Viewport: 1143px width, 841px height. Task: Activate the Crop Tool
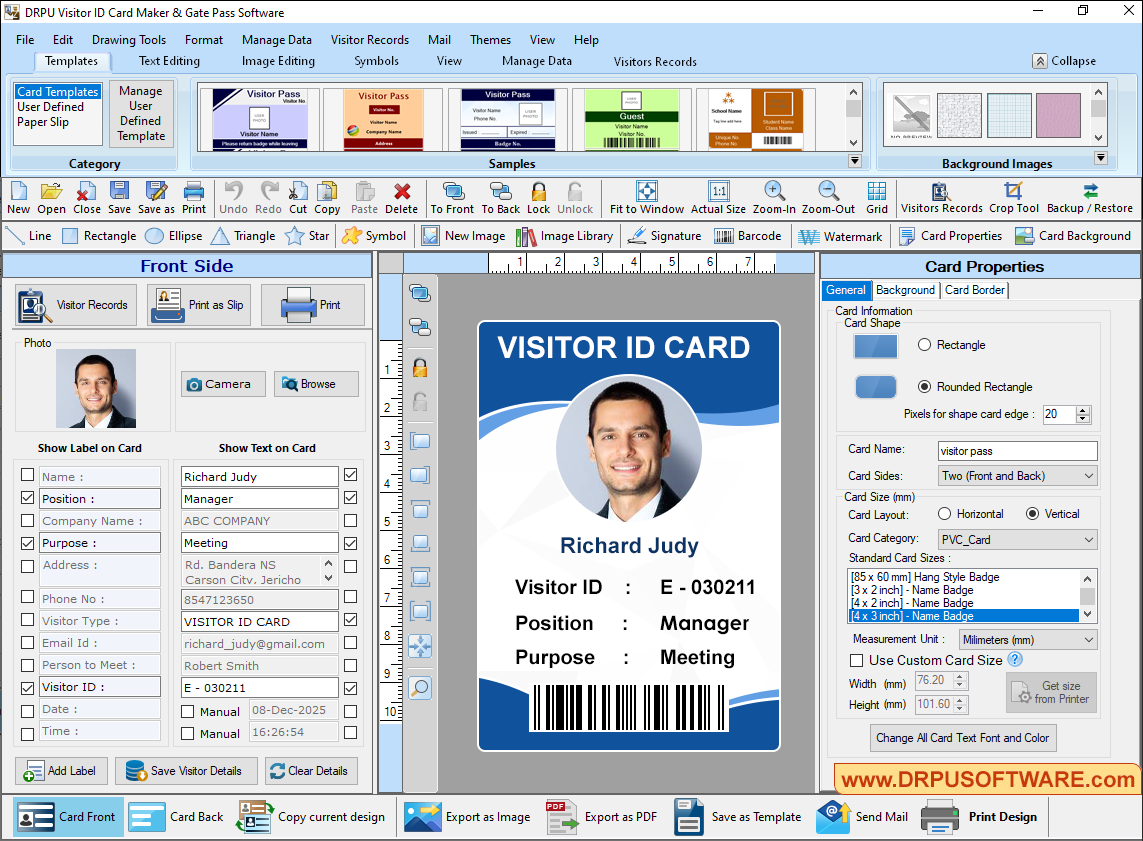tap(1012, 197)
